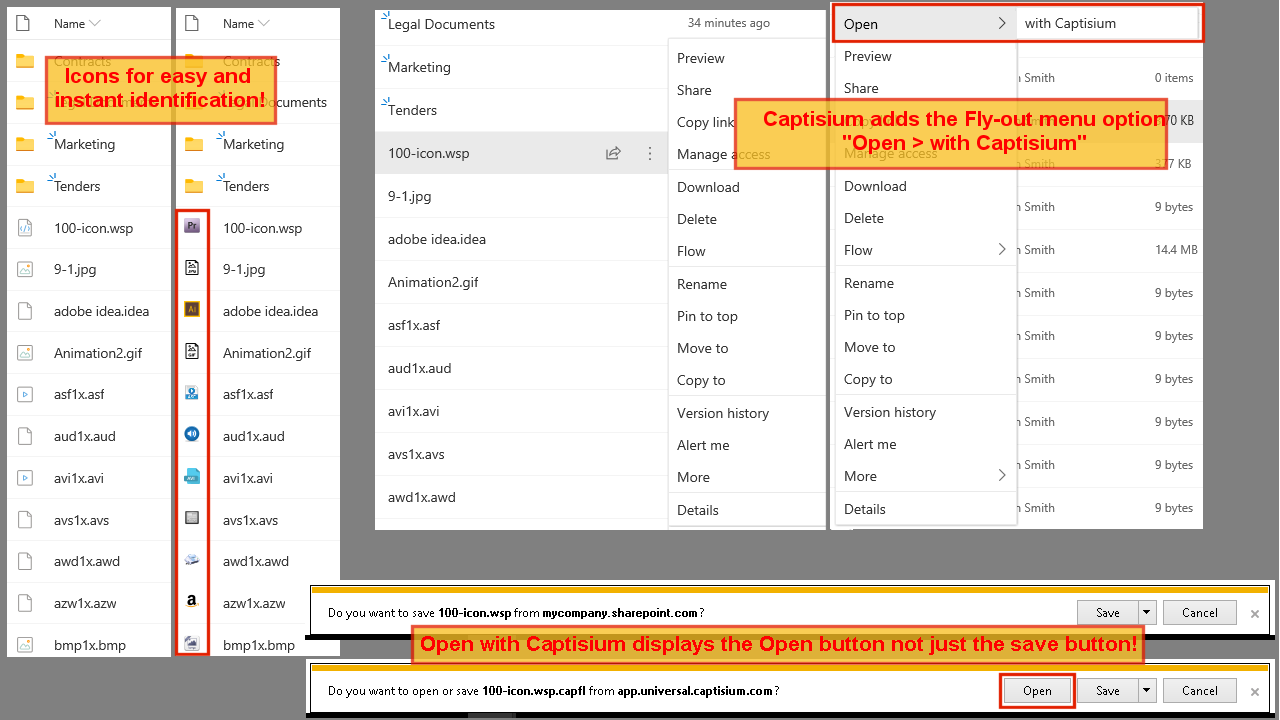Expand the Name column dropdown in the Captisium-icon list

tap(264, 23)
